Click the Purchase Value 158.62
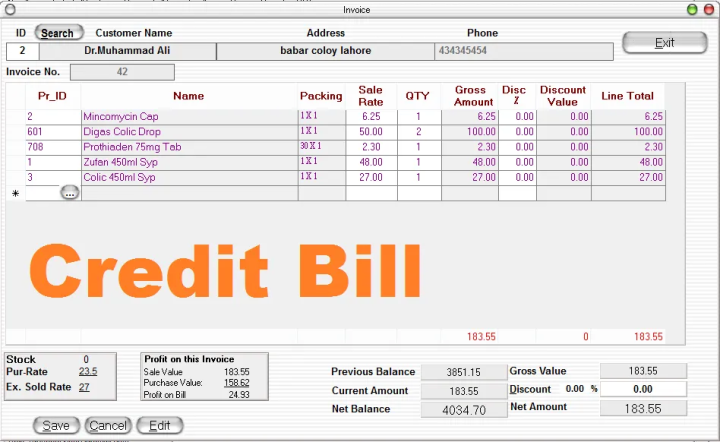720x442 pixels. coord(236,383)
